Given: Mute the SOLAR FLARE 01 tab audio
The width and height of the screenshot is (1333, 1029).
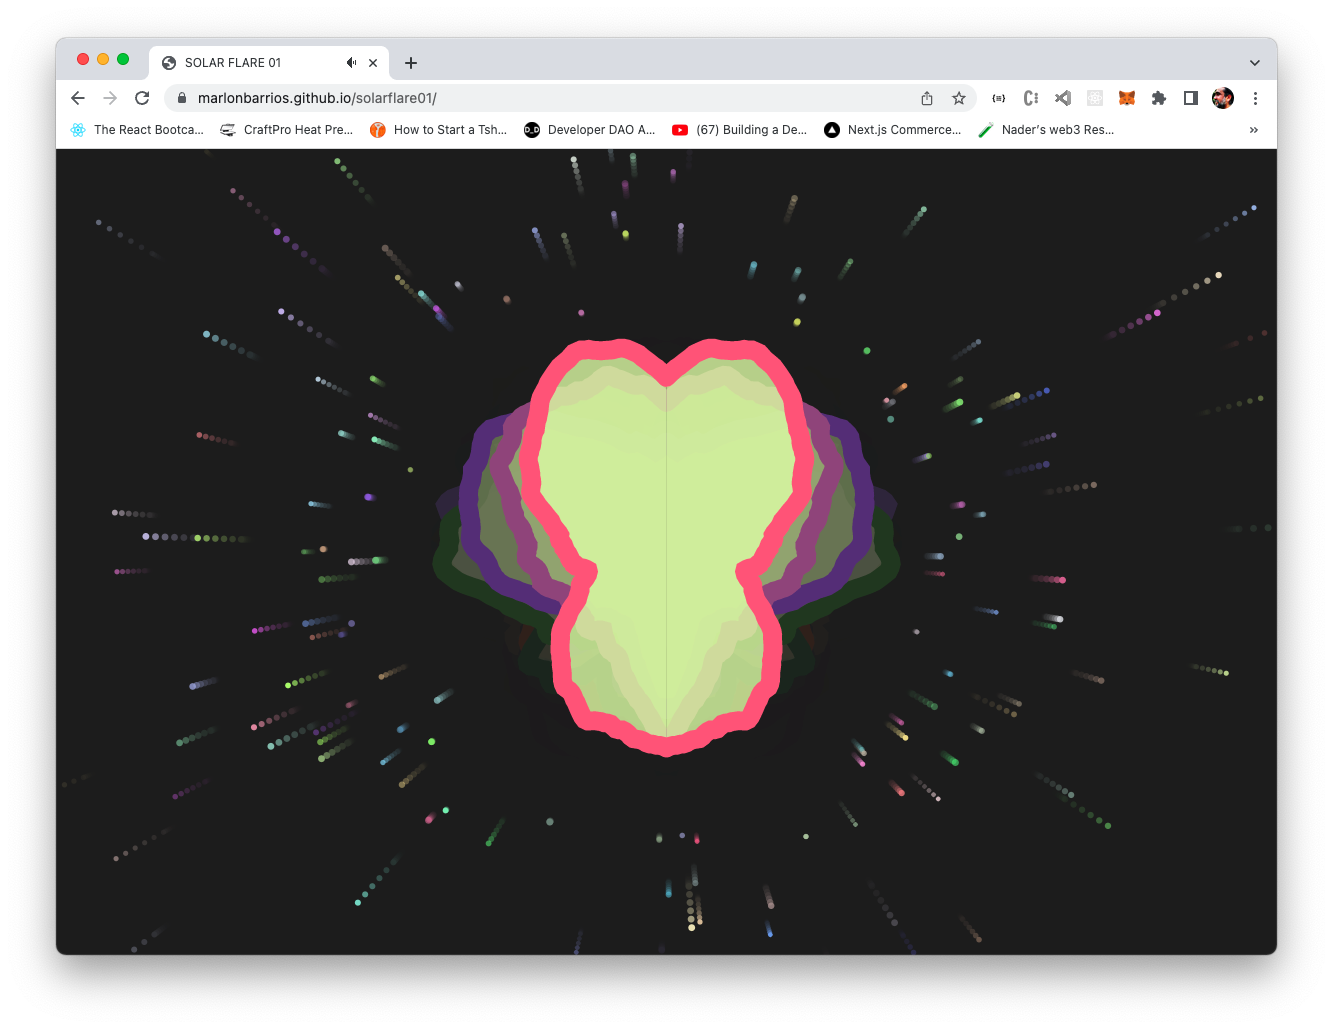Looking at the screenshot, I should click(x=351, y=62).
